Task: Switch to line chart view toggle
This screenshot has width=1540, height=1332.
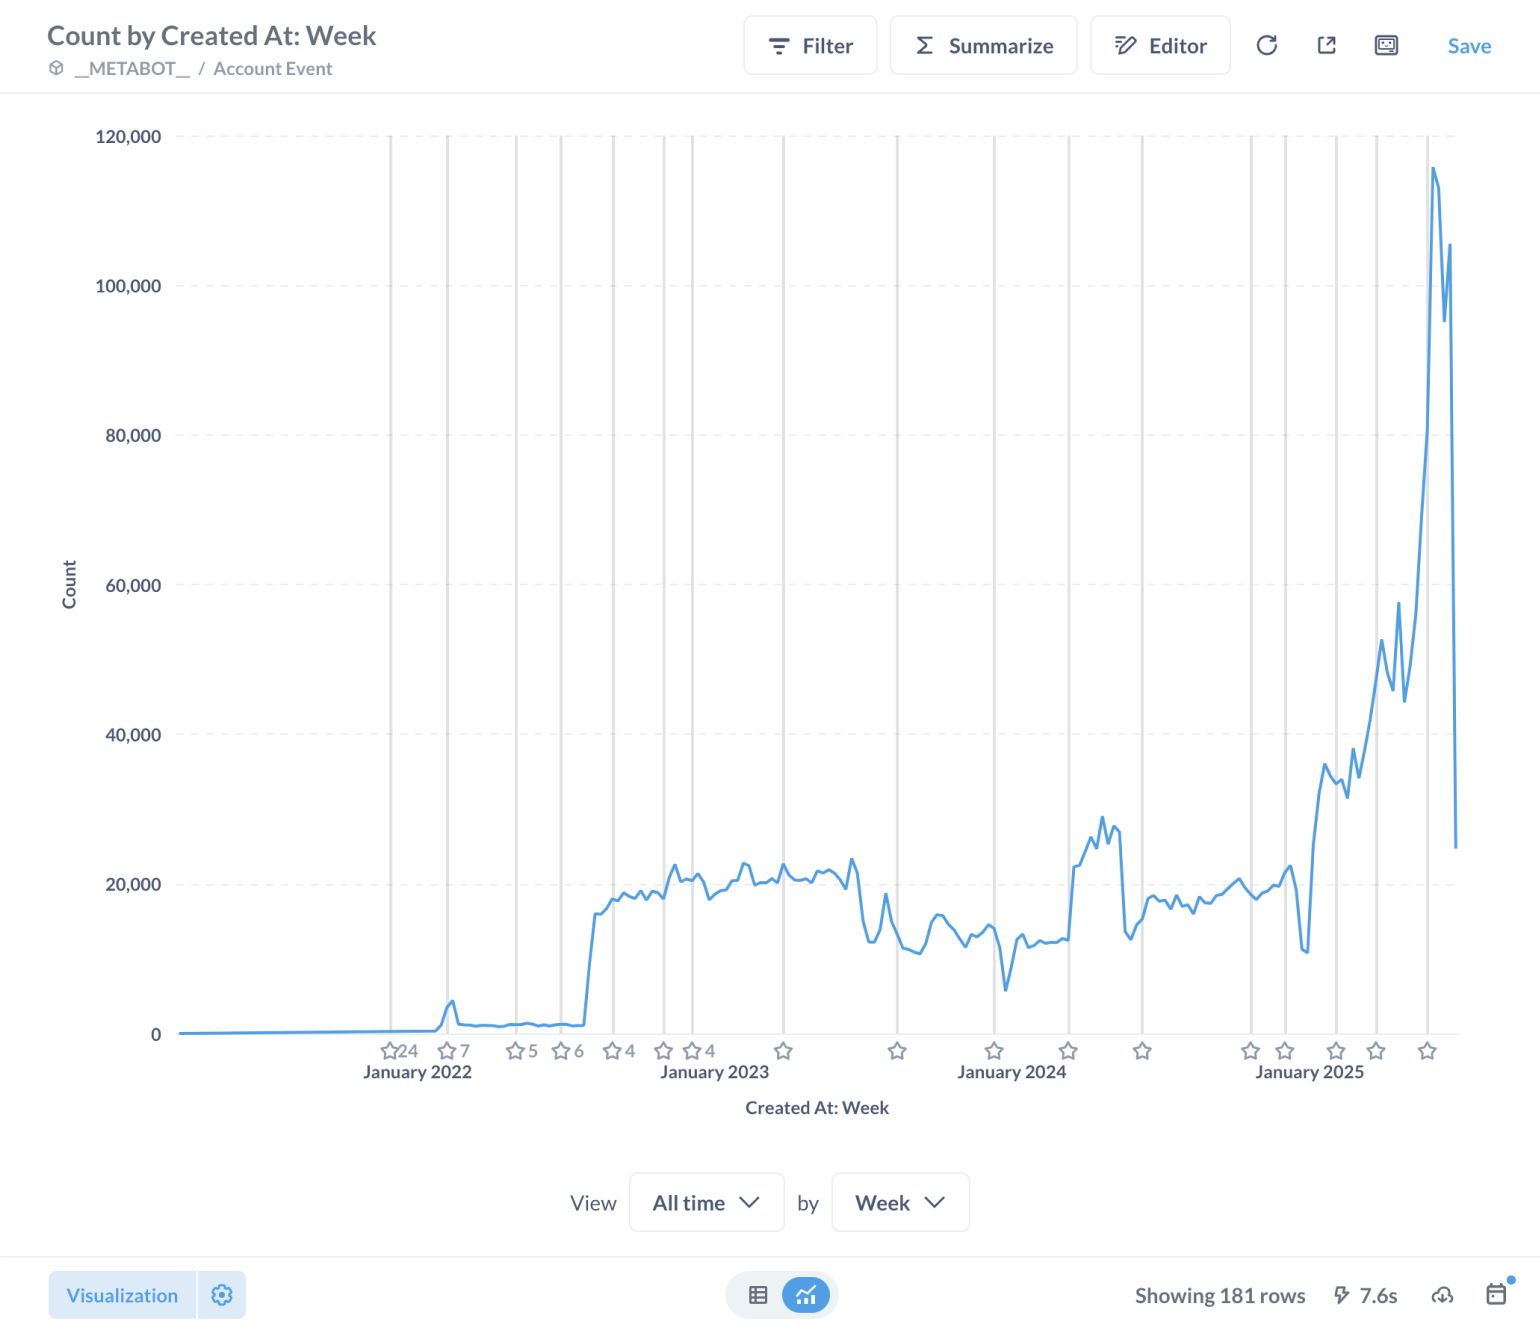Action: (806, 1295)
